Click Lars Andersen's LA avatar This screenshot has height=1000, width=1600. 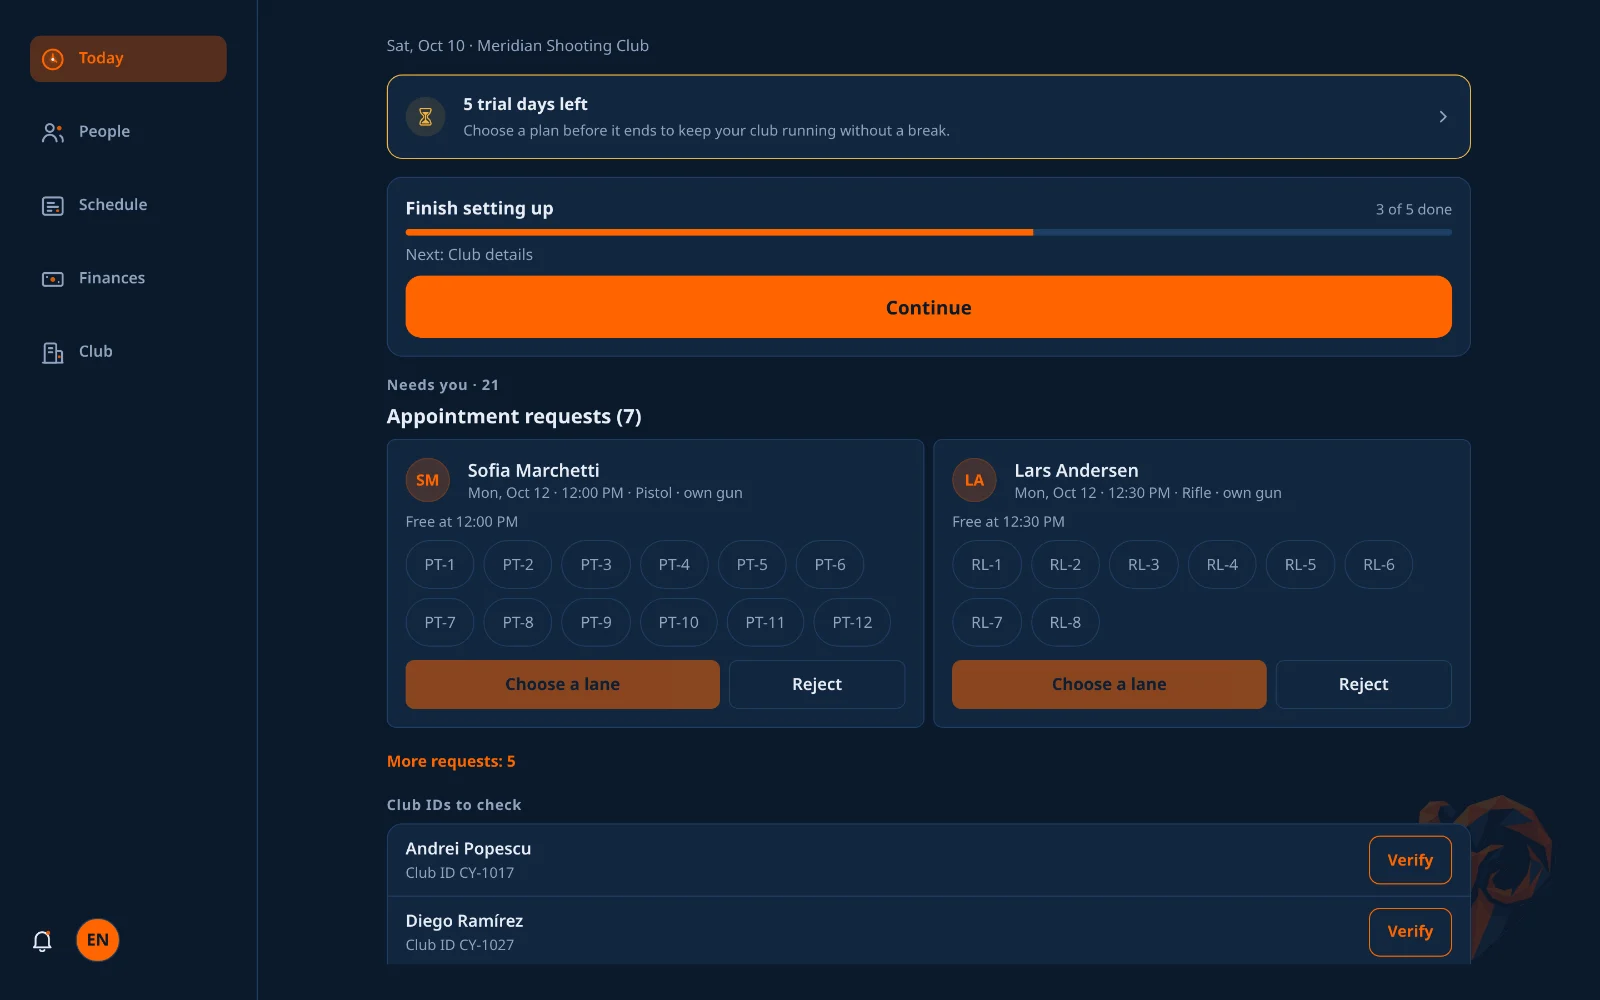click(x=974, y=480)
